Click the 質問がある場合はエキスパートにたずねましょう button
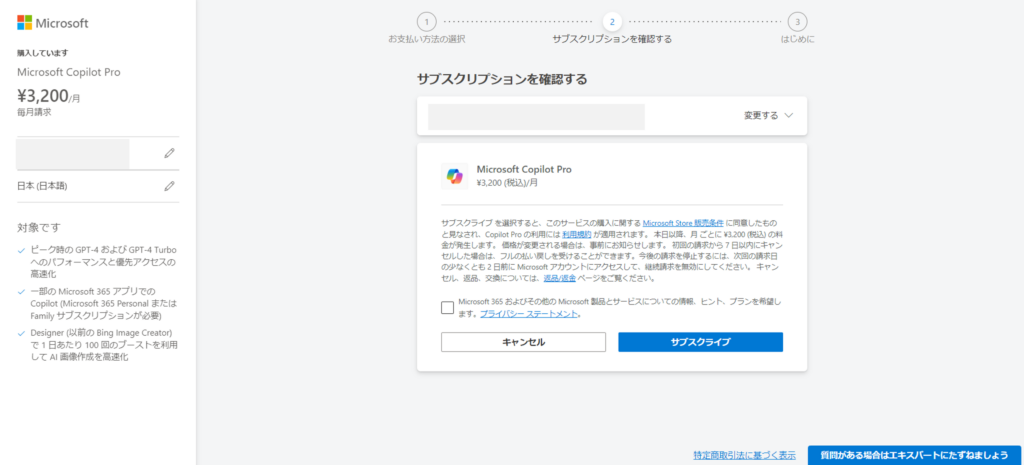Image resolution: width=1024 pixels, height=465 pixels. pyautogui.click(x=914, y=455)
